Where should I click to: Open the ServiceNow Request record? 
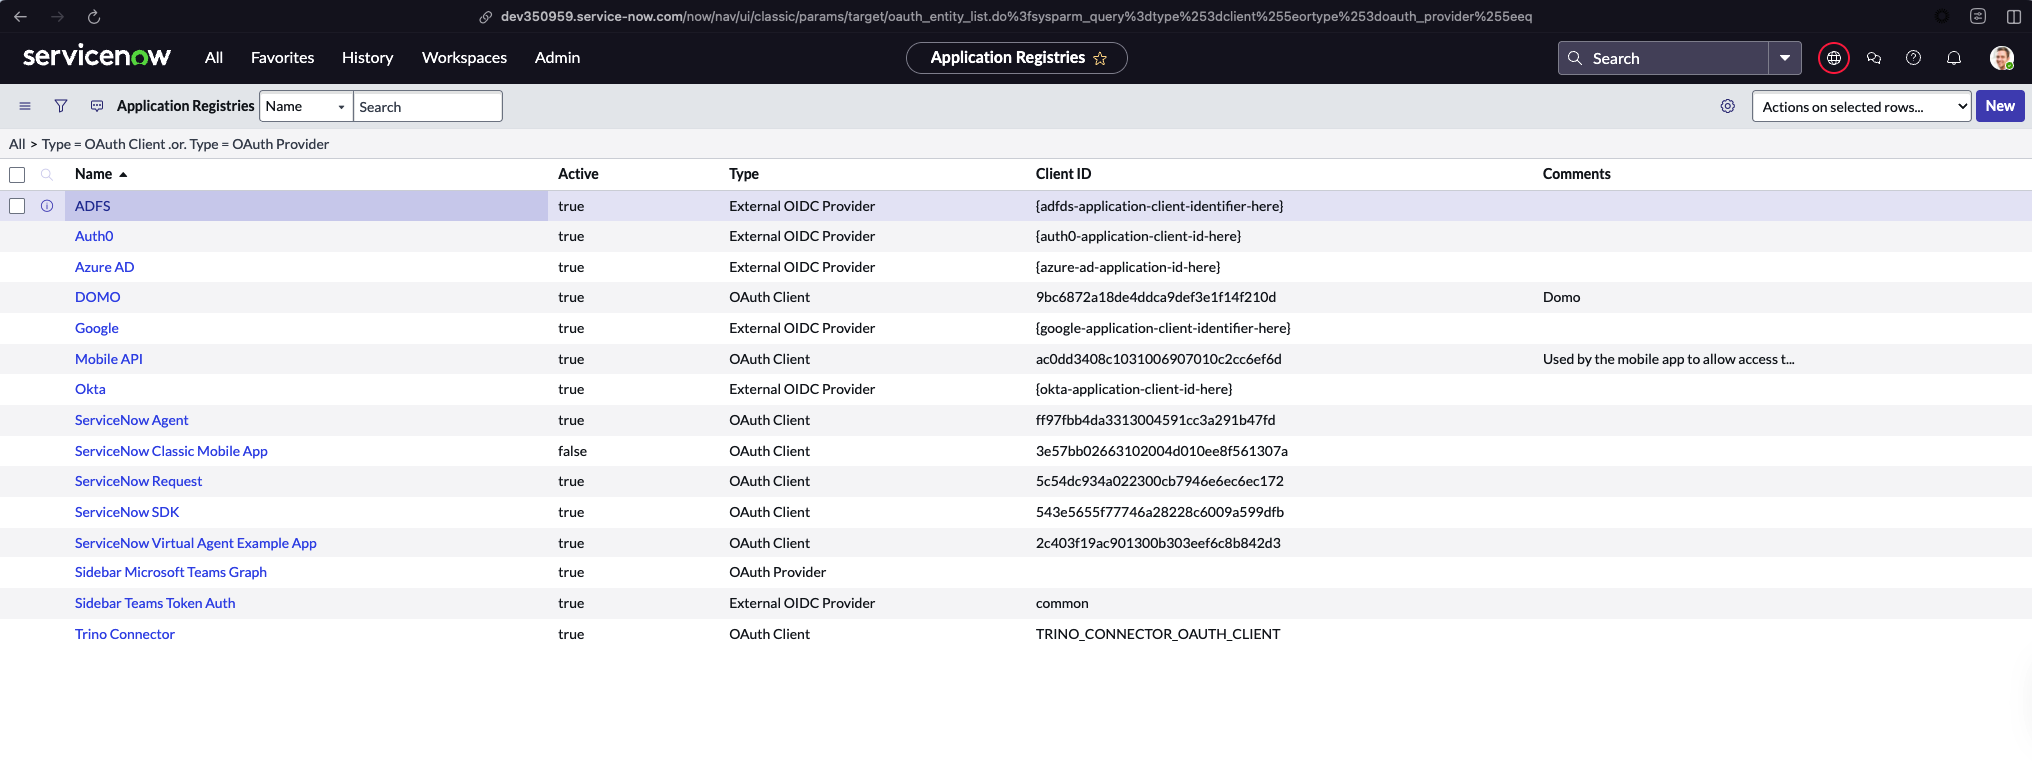click(138, 481)
